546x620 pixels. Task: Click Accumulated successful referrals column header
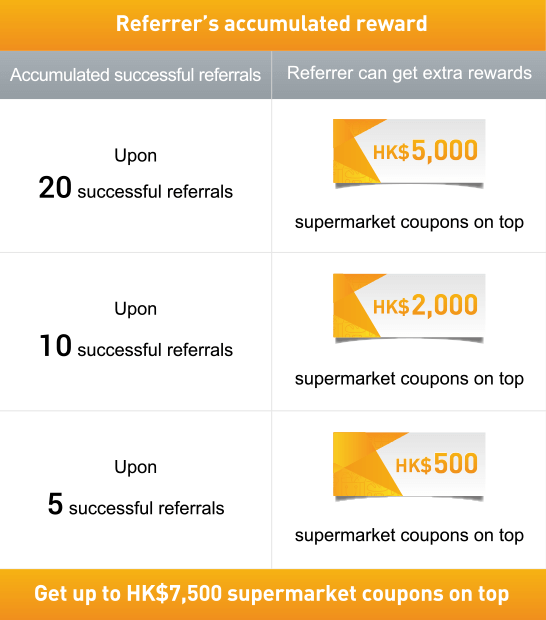click(x=136, y=75)
